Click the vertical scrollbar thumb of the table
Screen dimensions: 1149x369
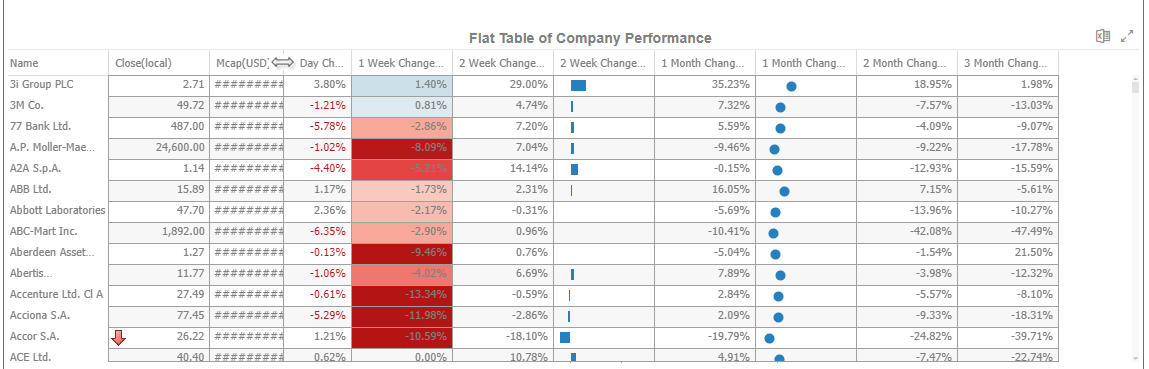pyautogui.click(x=1136, y=89)
